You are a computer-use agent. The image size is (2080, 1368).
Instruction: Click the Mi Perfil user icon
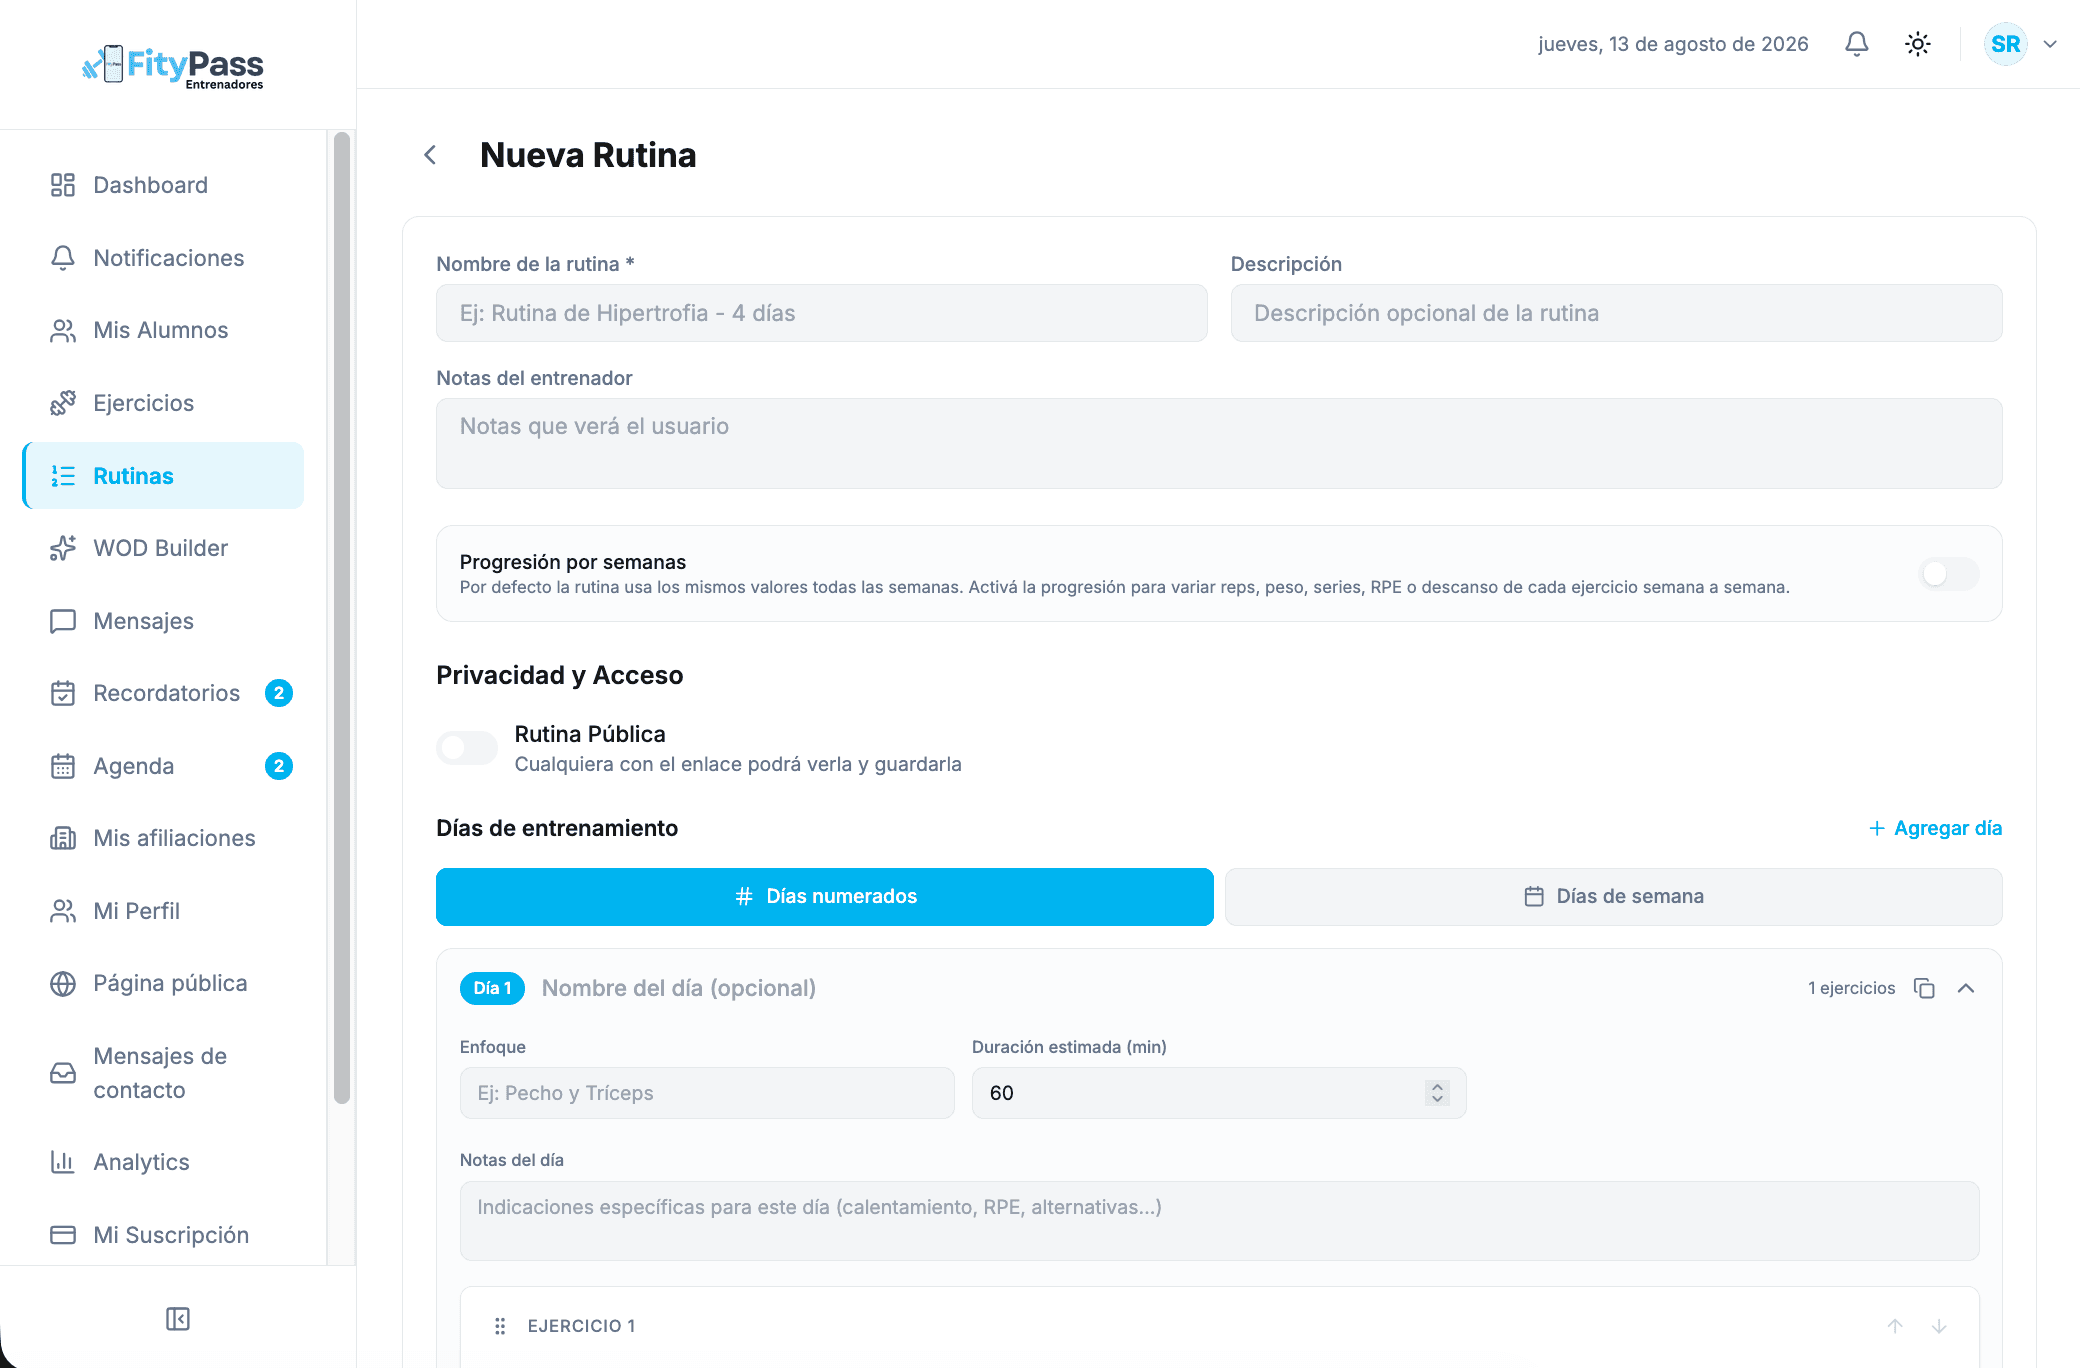[63, 911]
